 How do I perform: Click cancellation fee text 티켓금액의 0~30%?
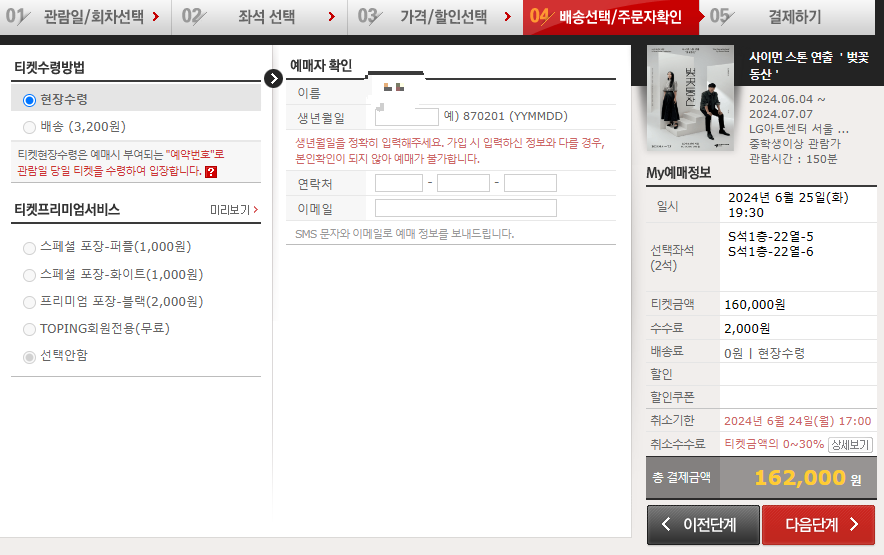pos(774,444)
